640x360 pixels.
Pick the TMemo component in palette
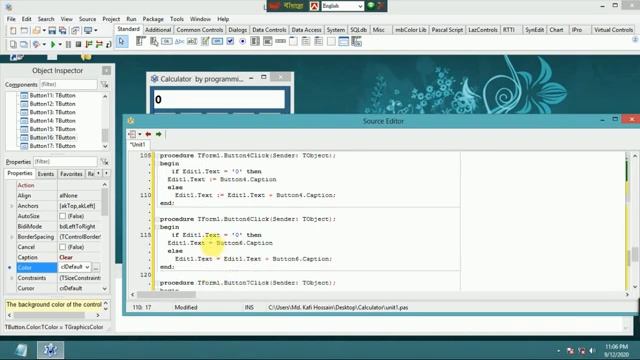[x=205, y=41]
